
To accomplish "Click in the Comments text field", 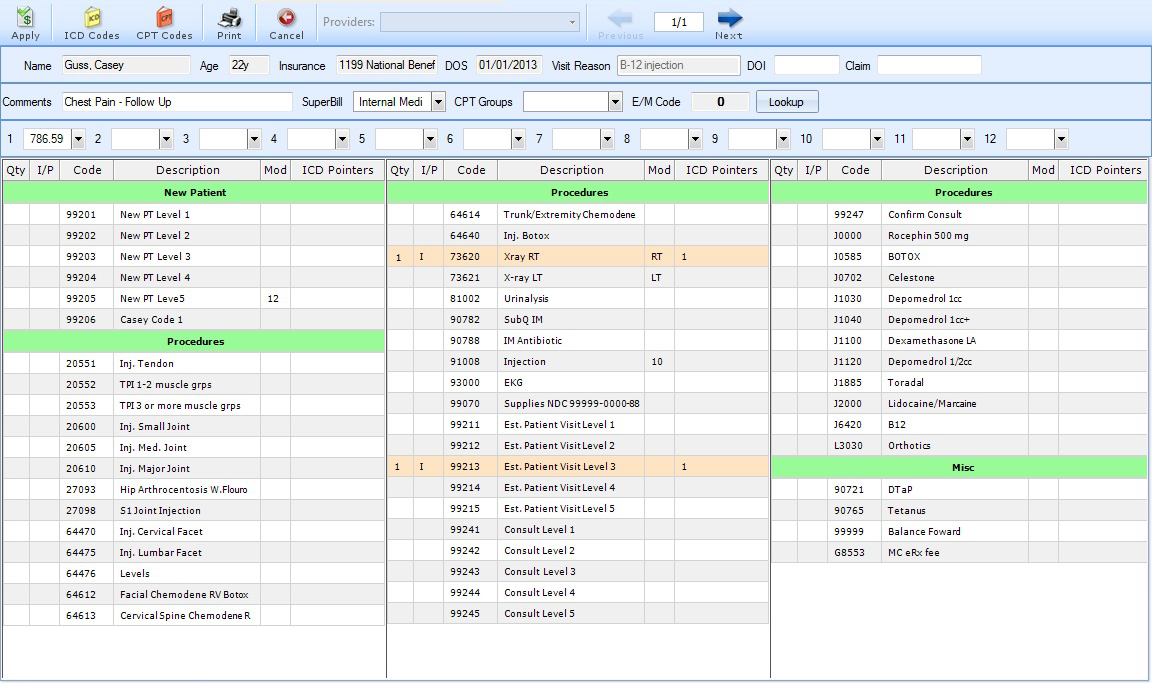I will [x=177, y=102].
